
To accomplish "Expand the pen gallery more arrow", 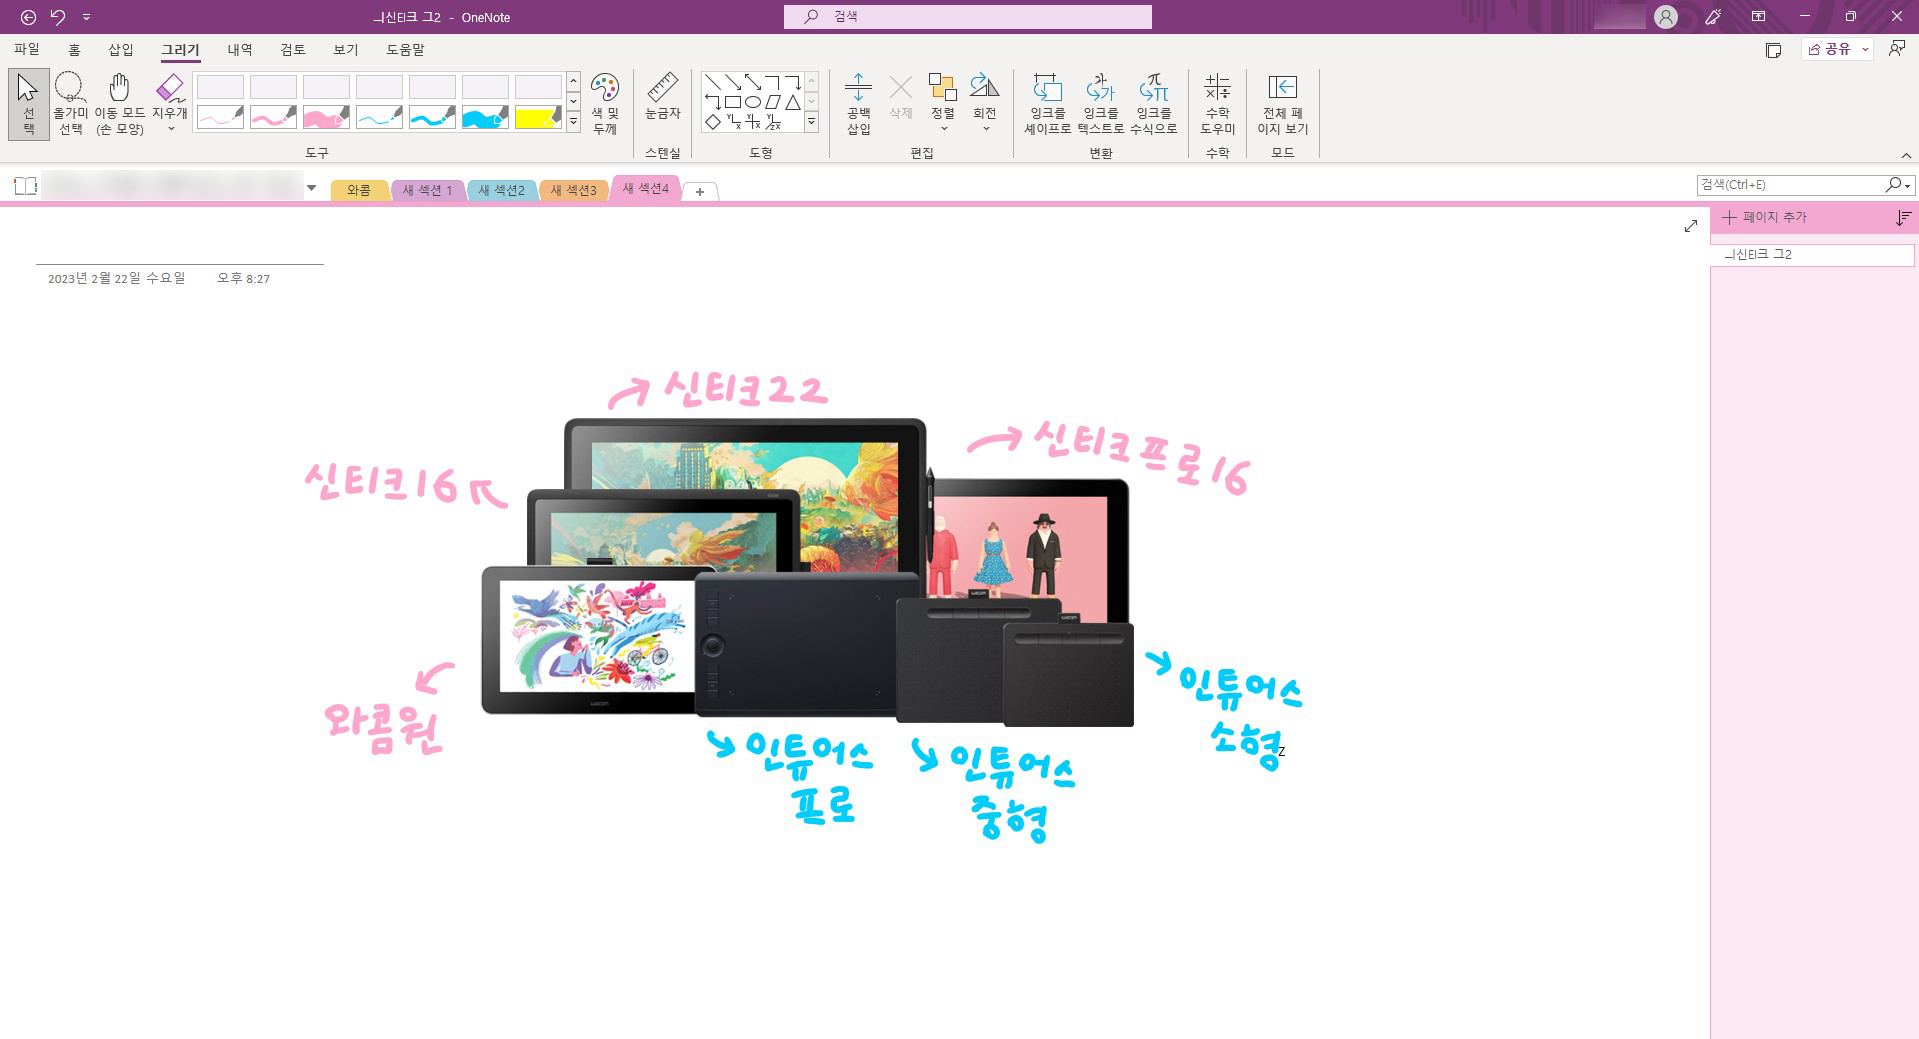I will point(573,122).
